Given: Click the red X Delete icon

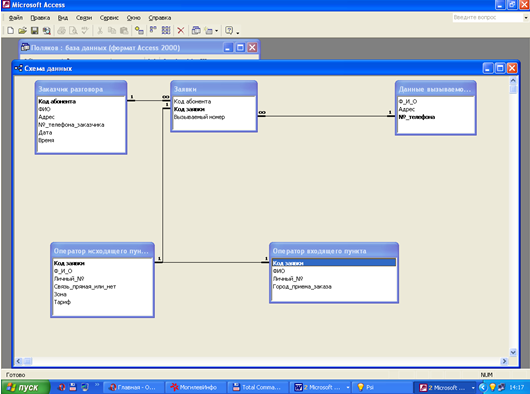Looking at the screenshot, I should click(181, 31).
